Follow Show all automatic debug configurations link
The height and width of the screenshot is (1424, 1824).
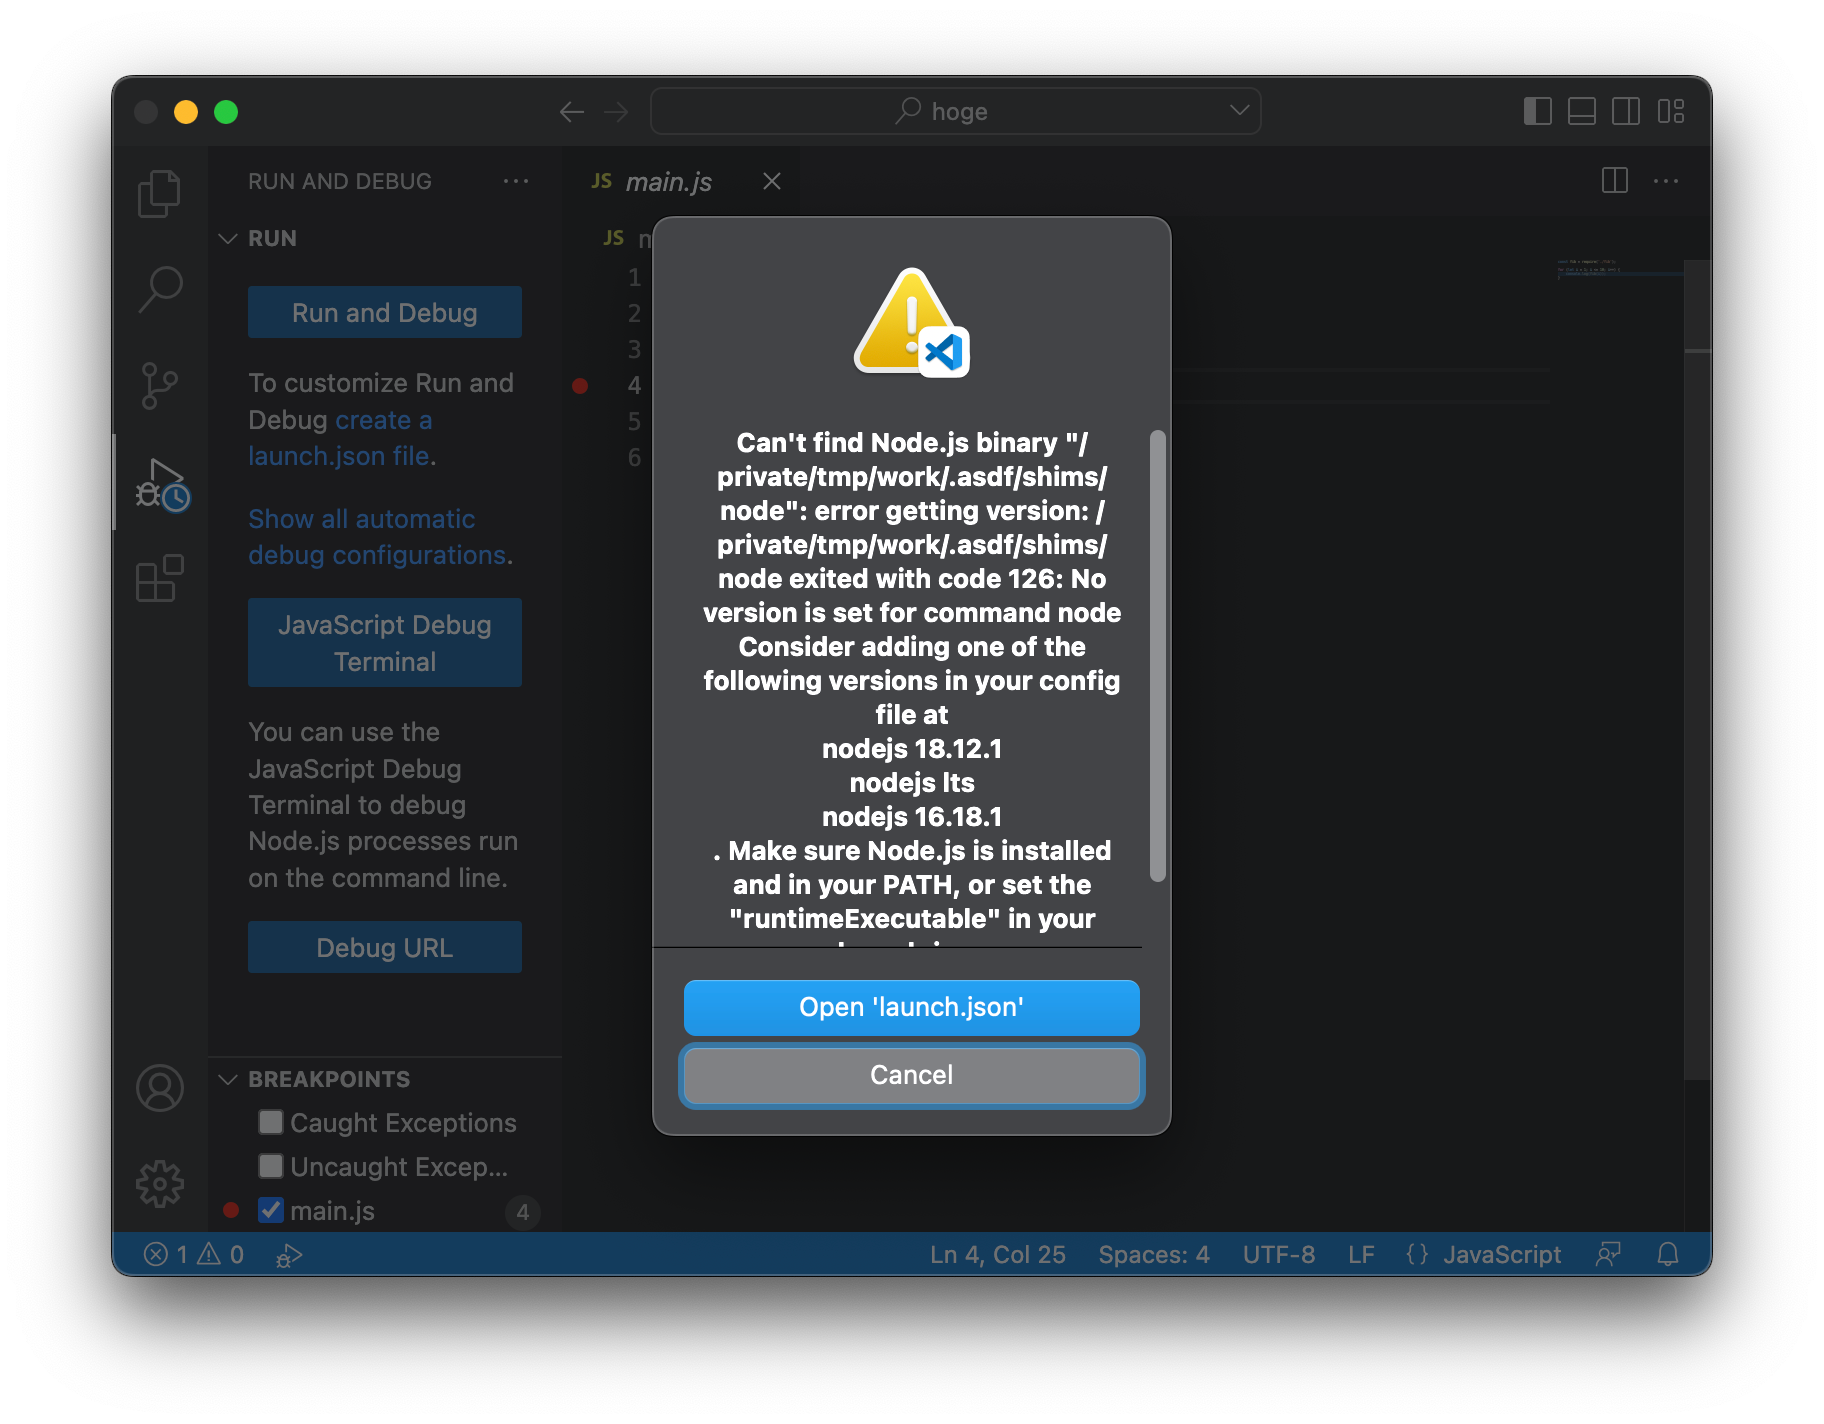(377, 537)
